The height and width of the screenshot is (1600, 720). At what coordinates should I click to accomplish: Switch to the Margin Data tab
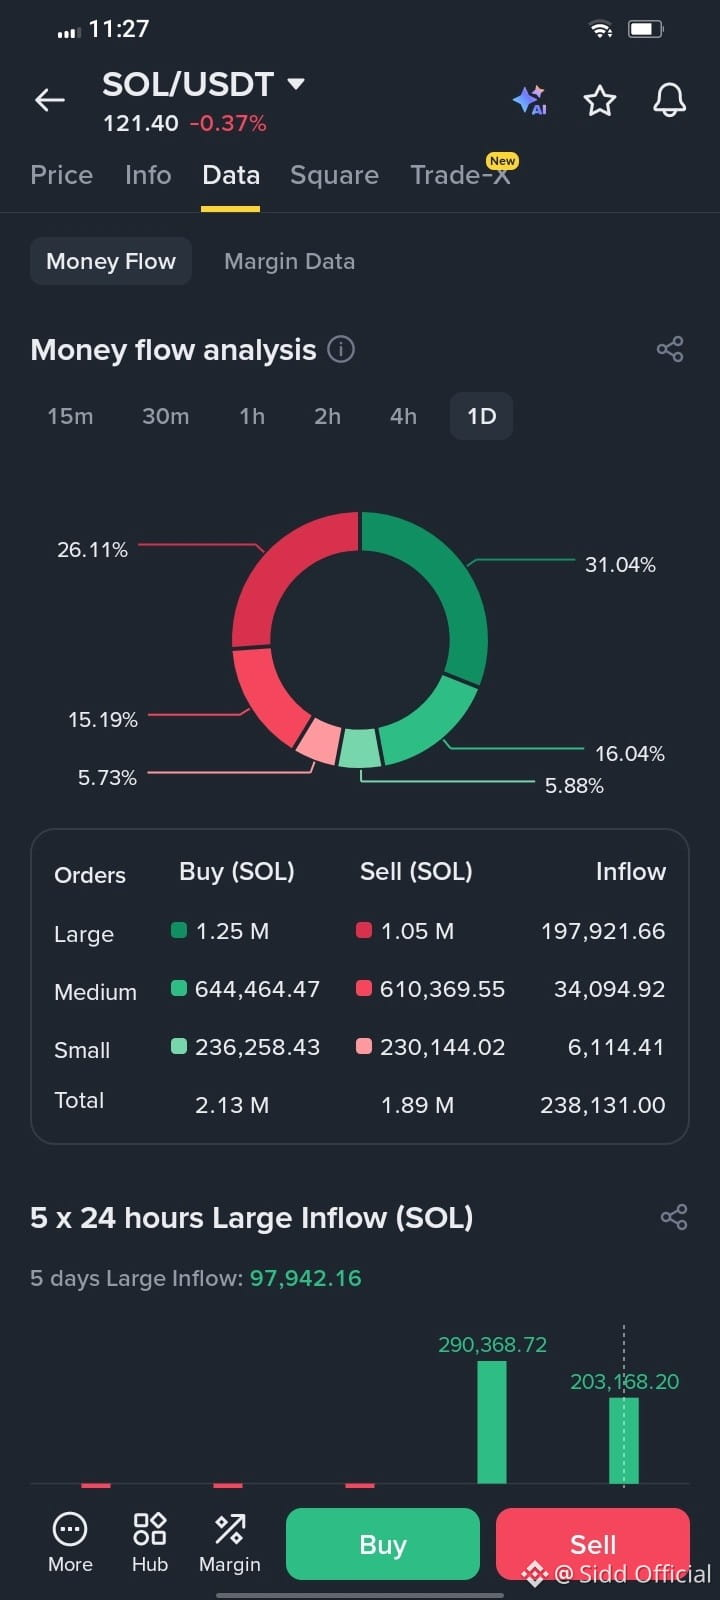(289, 261)
